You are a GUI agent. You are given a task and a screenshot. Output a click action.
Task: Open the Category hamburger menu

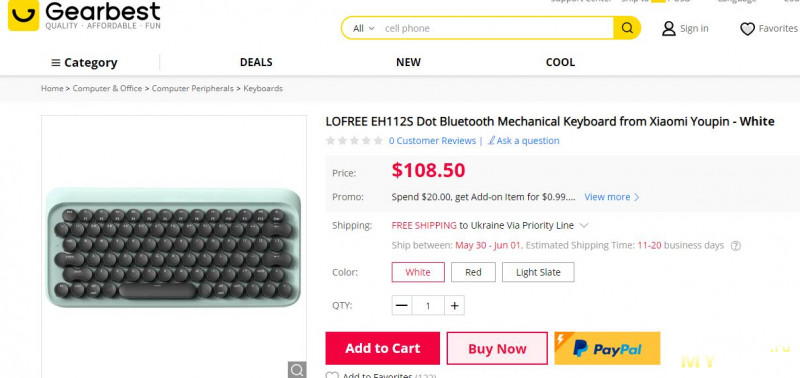pos(84,63)
